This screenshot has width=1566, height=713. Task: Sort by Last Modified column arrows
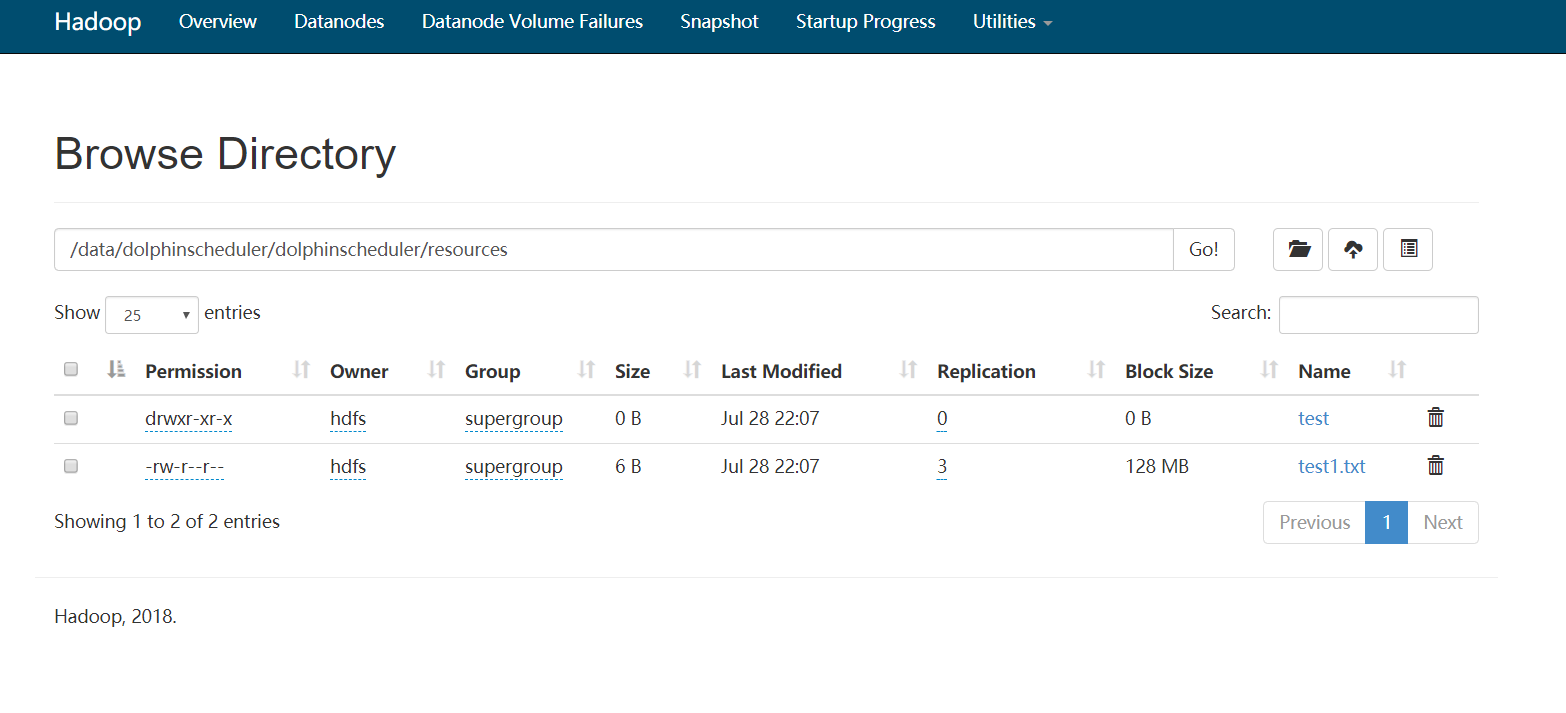(908, 370)
